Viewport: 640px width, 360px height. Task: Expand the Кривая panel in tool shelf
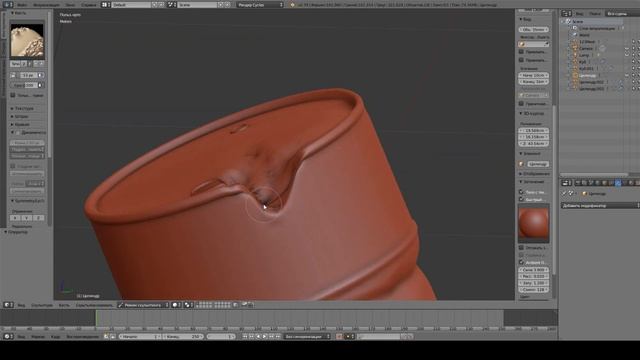click(x=20, y=124)
